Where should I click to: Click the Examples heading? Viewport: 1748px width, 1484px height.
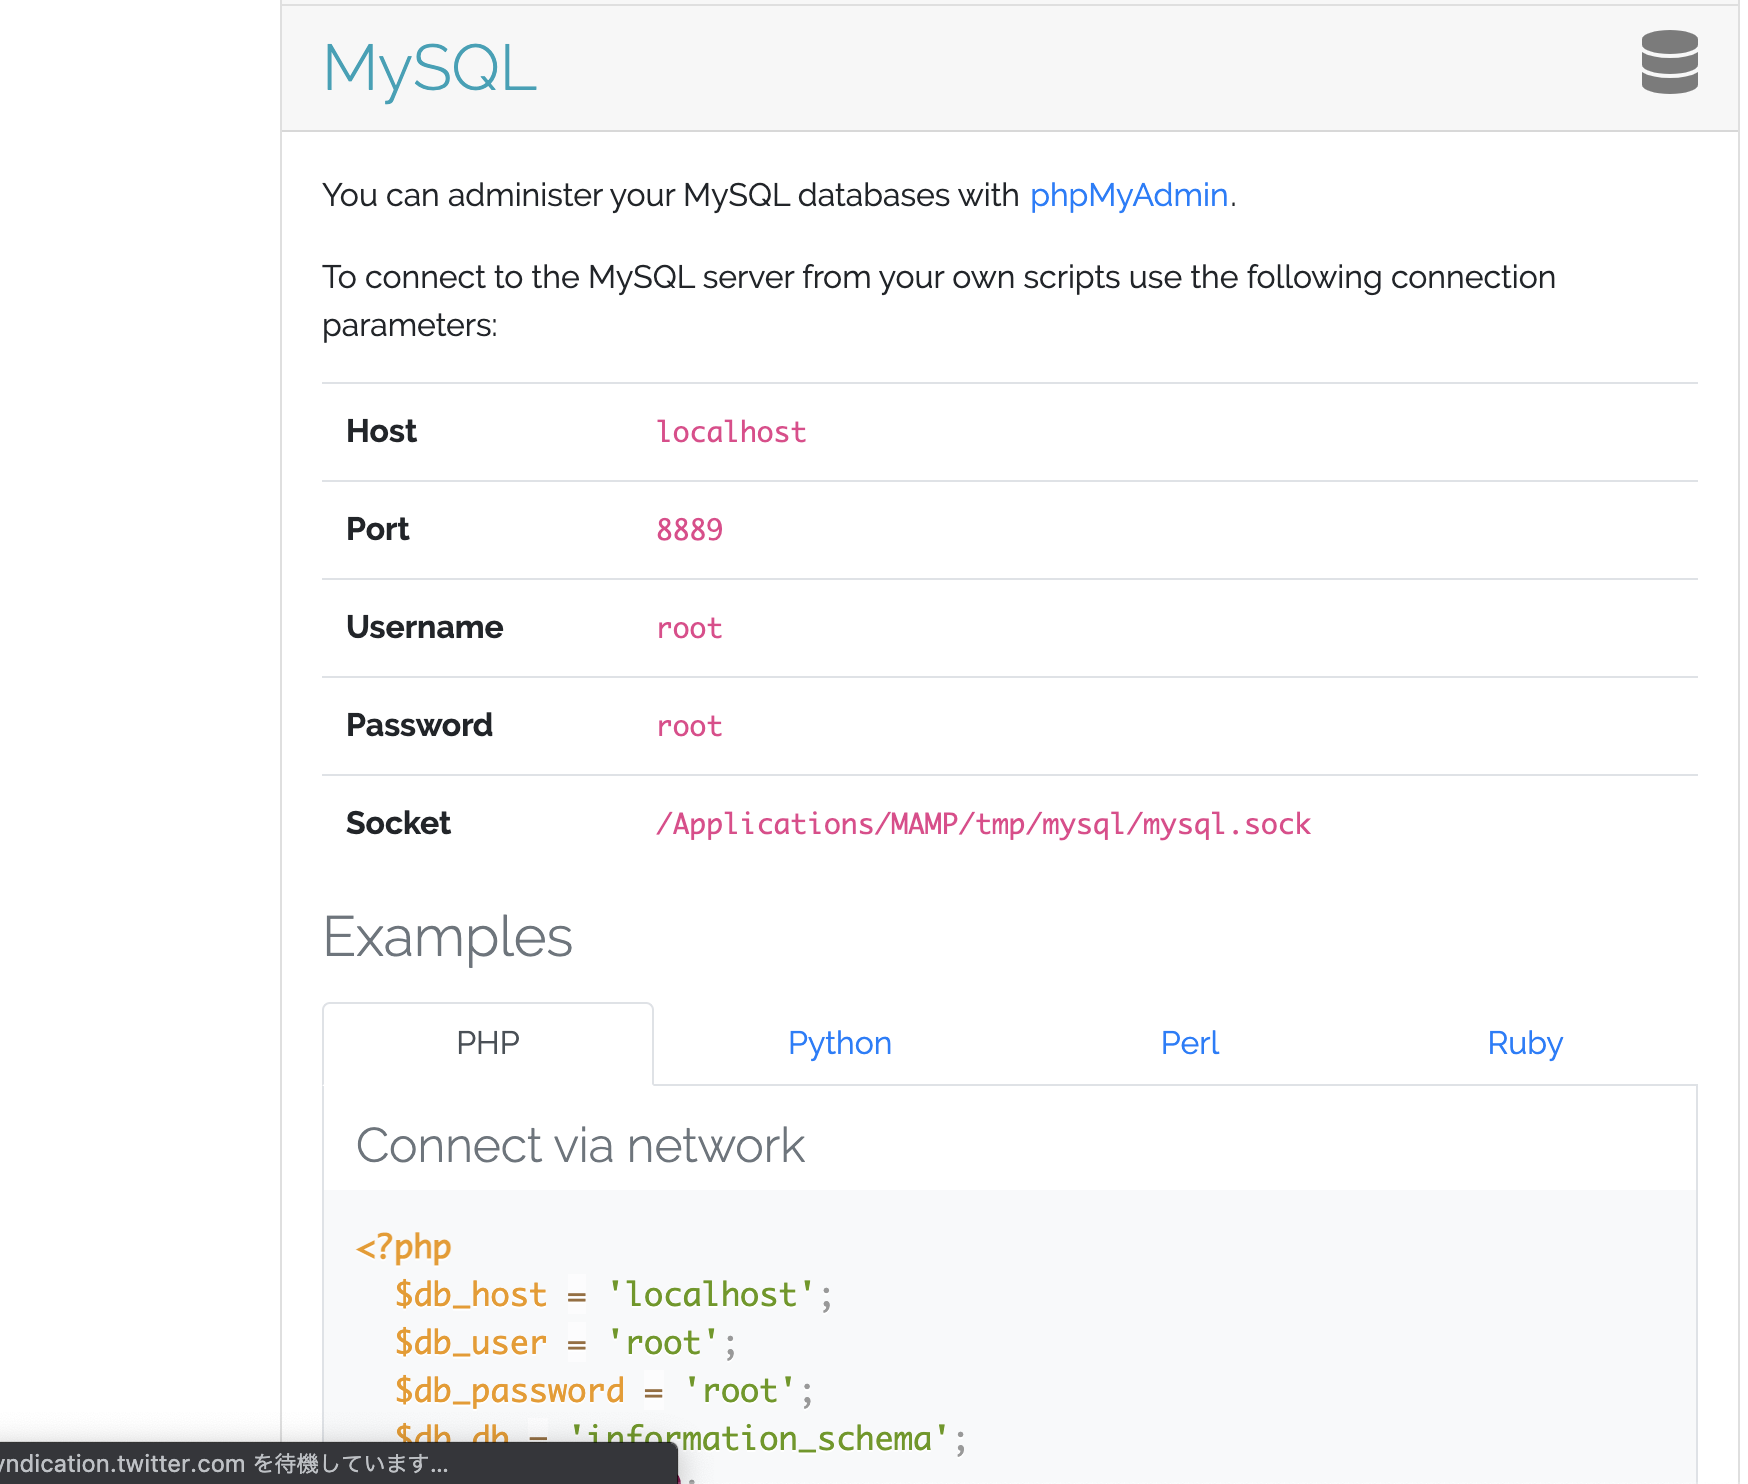(448, 937)
